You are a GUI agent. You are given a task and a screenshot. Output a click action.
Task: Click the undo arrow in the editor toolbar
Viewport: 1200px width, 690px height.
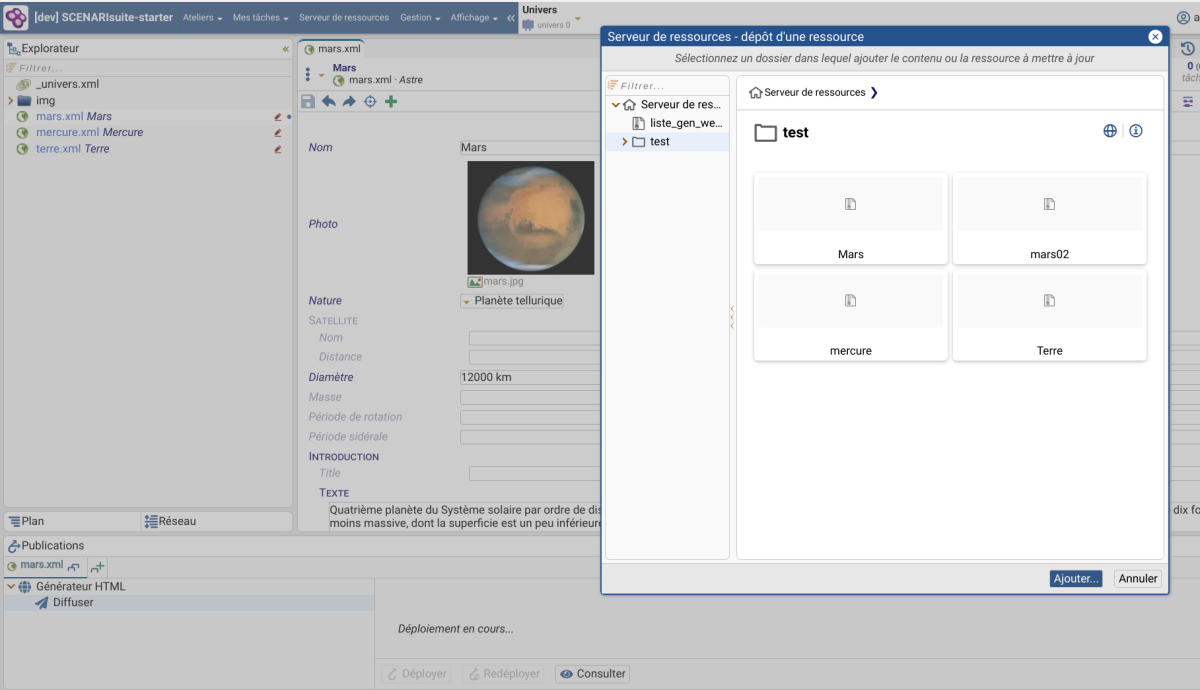[328, 102]
